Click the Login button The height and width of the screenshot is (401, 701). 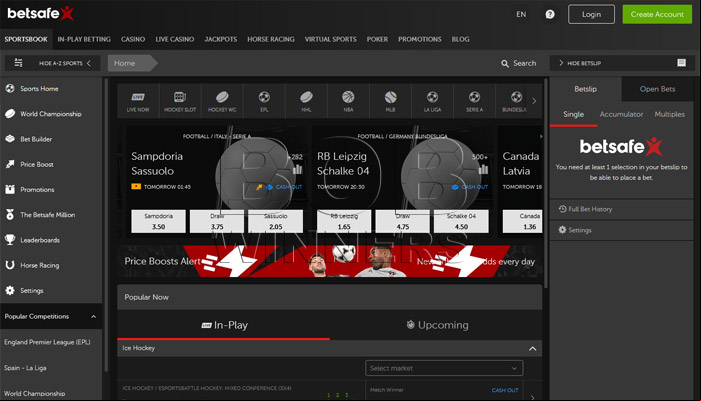coord(591,14)
